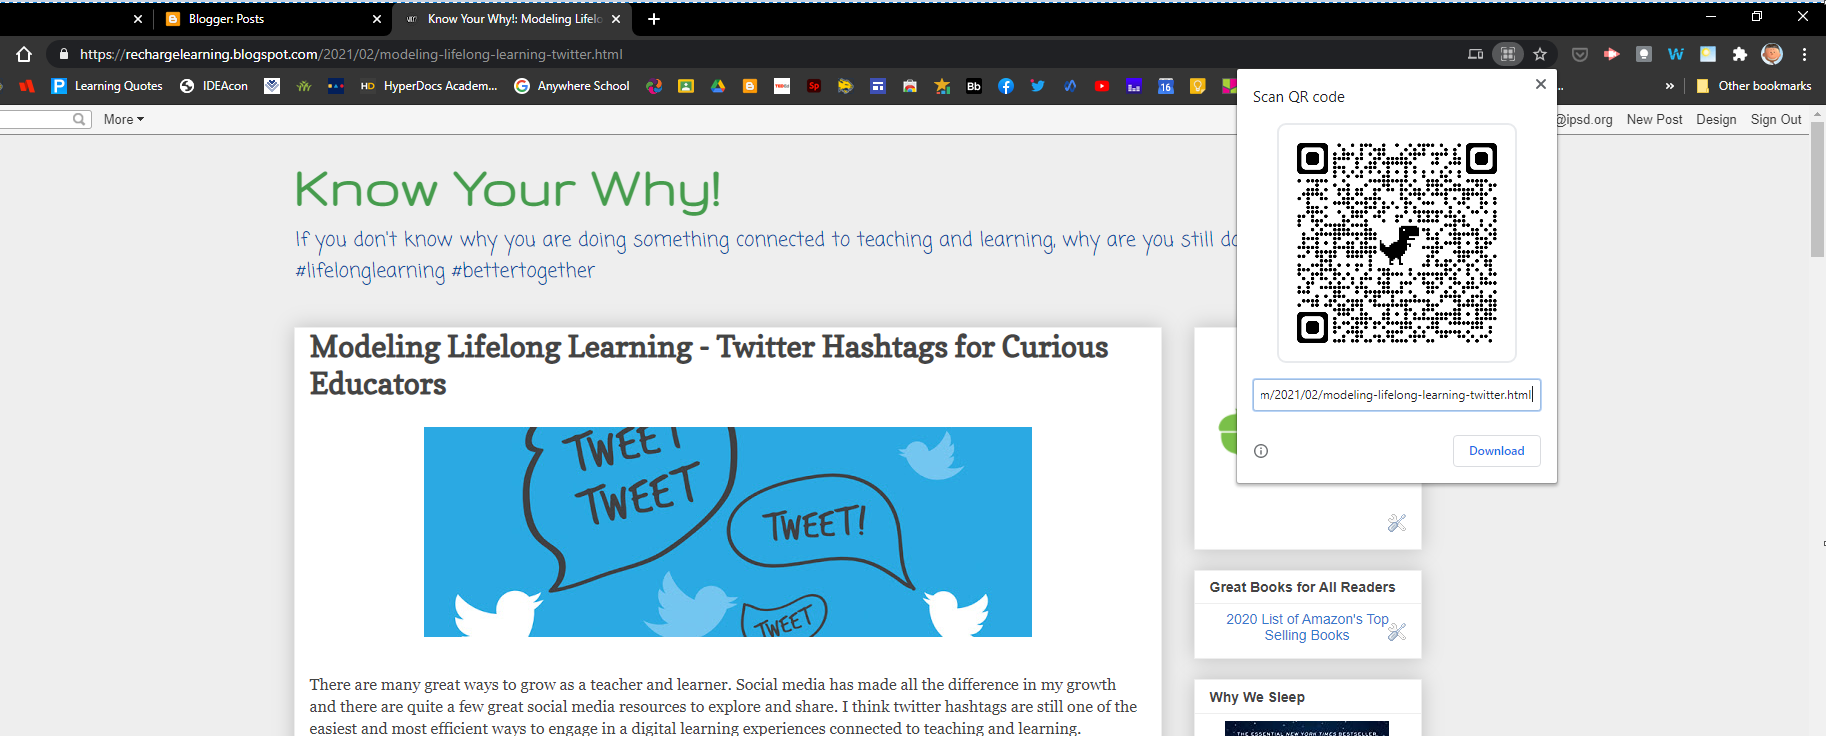The height and width of the screenshot is (736, 1826).
Task: Open the Google Keep lightbulb bookmark
Action: tap(1198, 86)
